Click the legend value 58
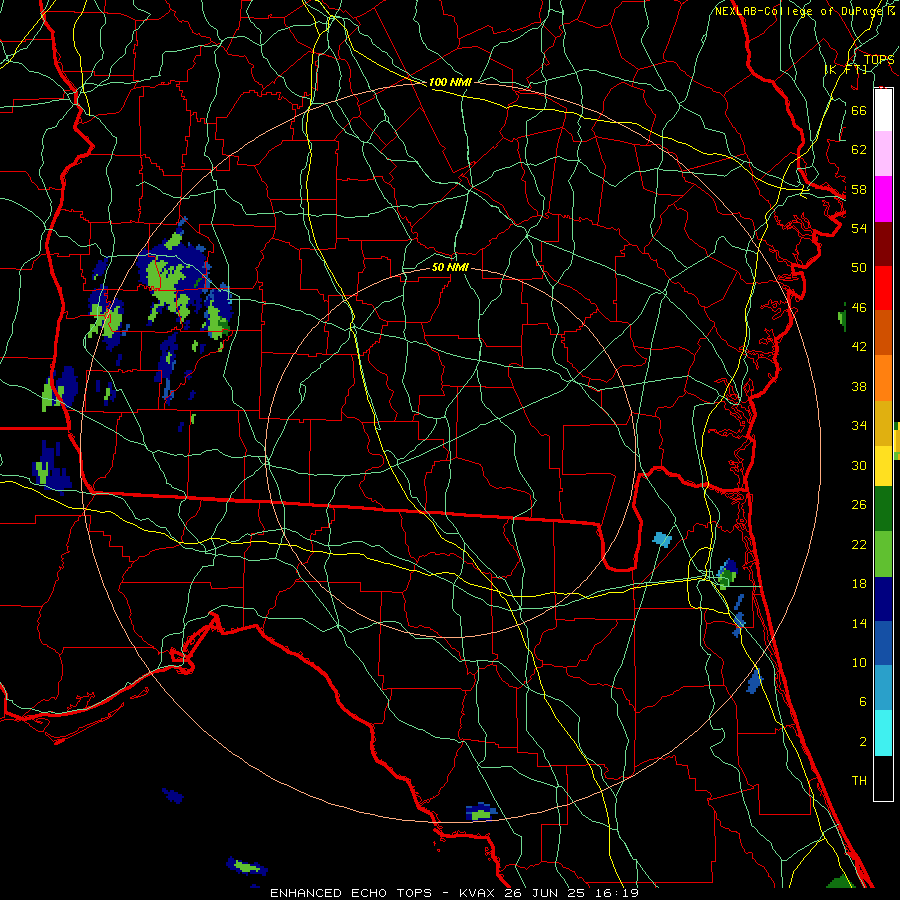 click(859, 189)
